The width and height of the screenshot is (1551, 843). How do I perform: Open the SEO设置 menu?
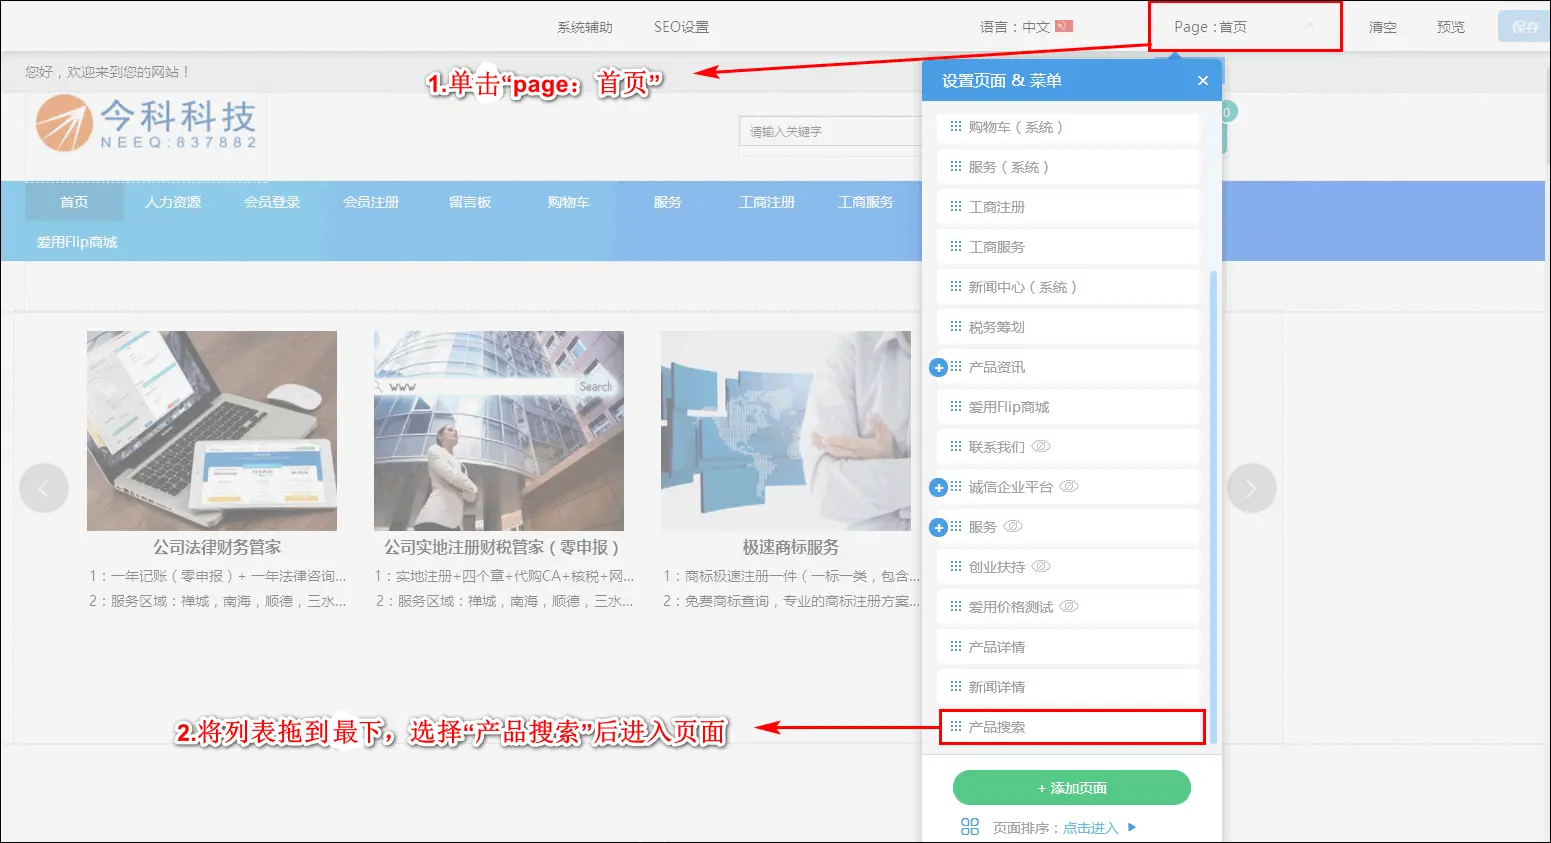pyautogui.click(x=681, y=27)
